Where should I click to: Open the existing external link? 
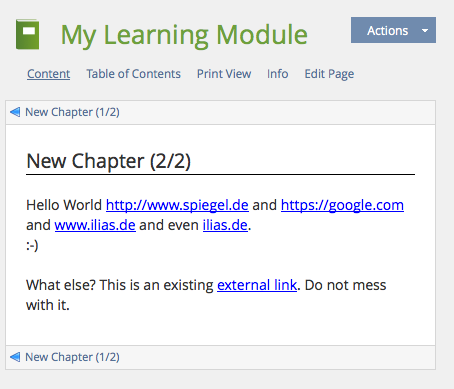click(x=257, y=285)
